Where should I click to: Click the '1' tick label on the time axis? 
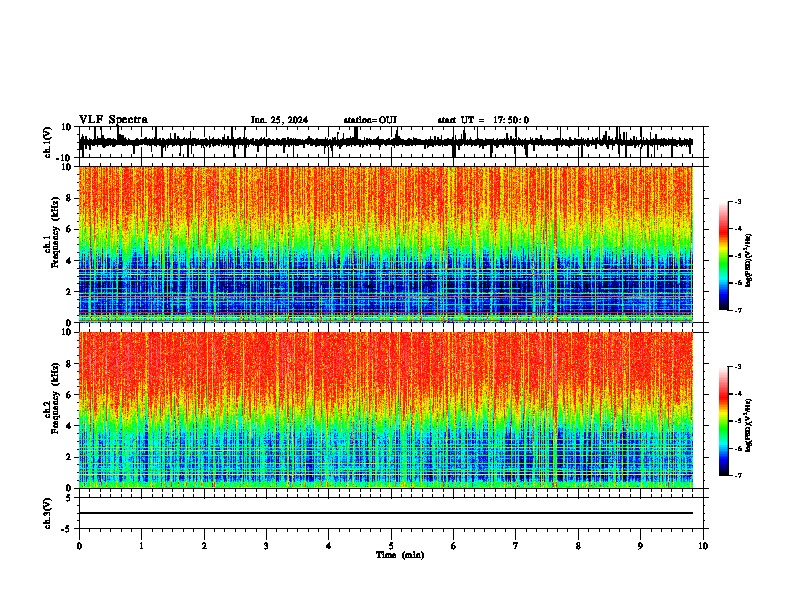(x=141, y=546)
